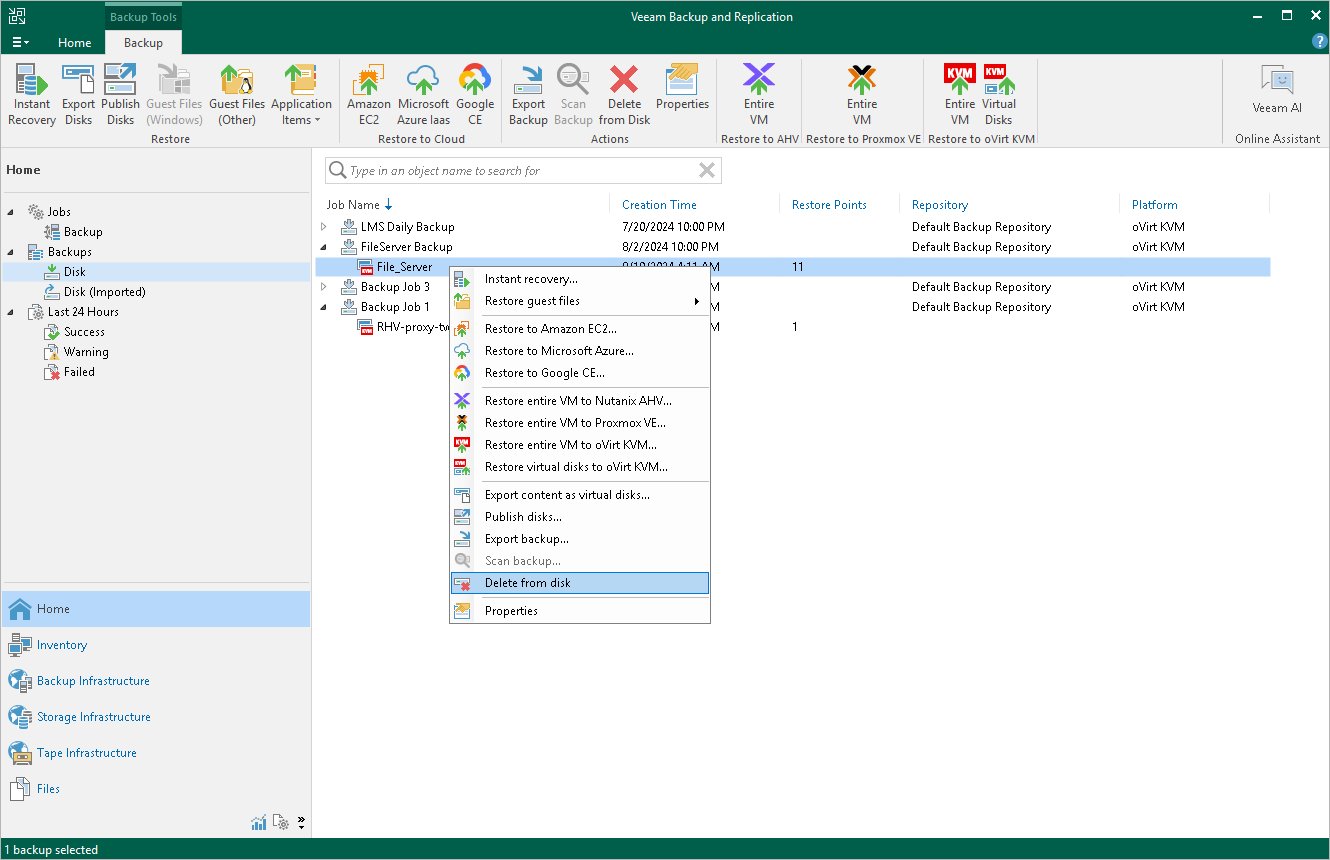Pick Restore to Microsoft Azure... menu entry
This screenshot has width=1330, height=860.
(580, 351)
